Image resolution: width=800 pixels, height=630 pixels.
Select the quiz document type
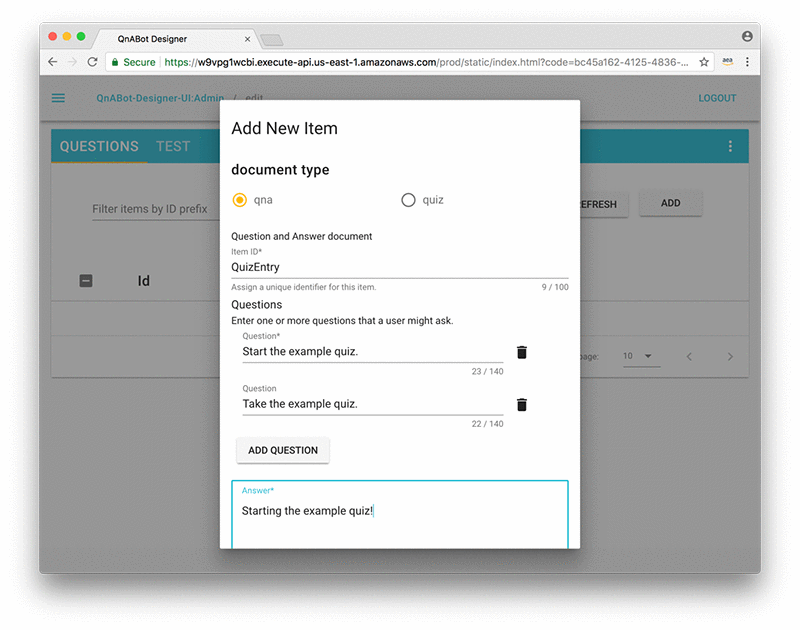[408, 200]
